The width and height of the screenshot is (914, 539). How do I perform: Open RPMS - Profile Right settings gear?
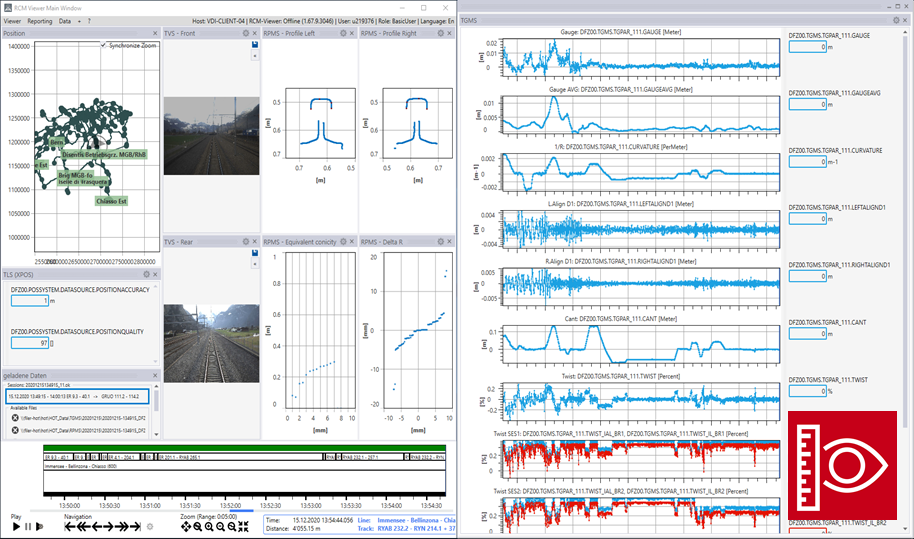point(441,33)
